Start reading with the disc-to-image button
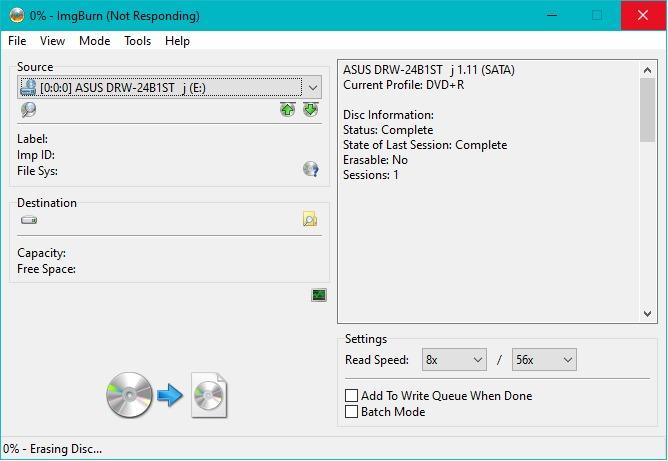 pos(167,395)
